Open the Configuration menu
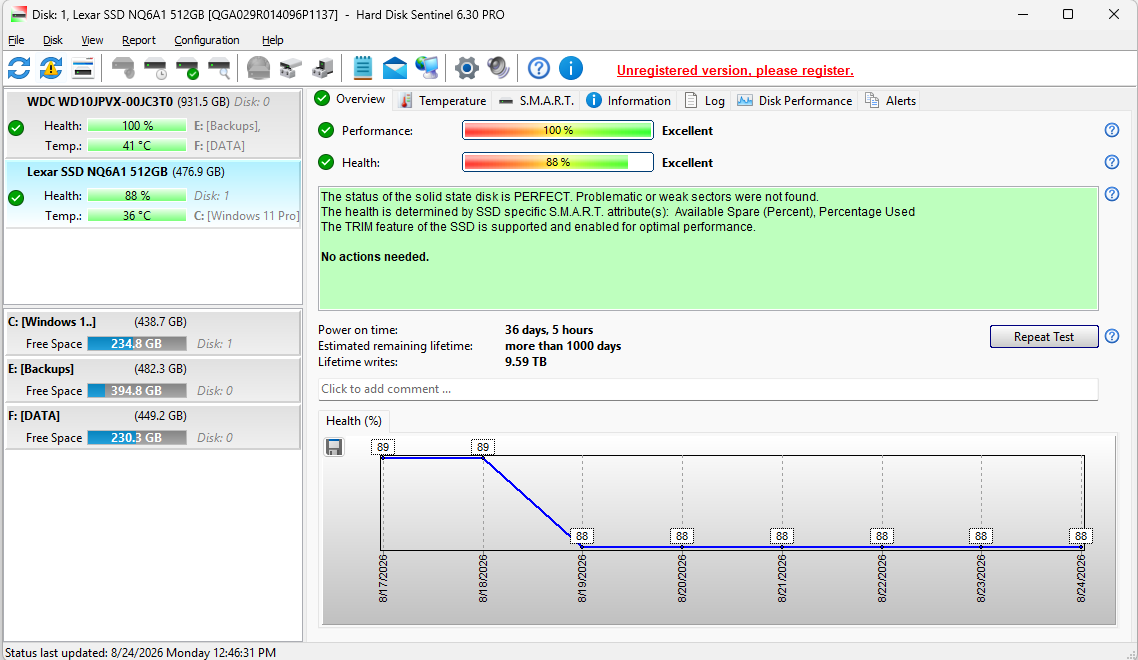This screenshot has width=1138, height=660. 207,40
